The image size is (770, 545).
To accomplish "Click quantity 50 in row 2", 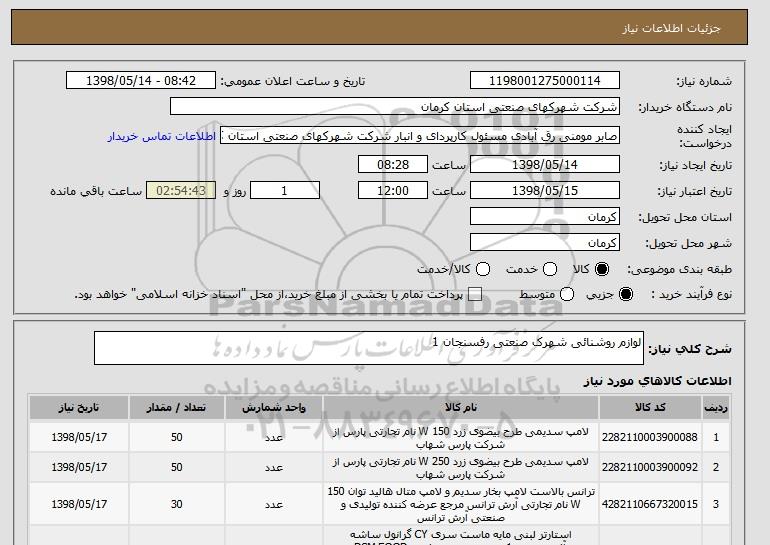I will pos(177,467).
